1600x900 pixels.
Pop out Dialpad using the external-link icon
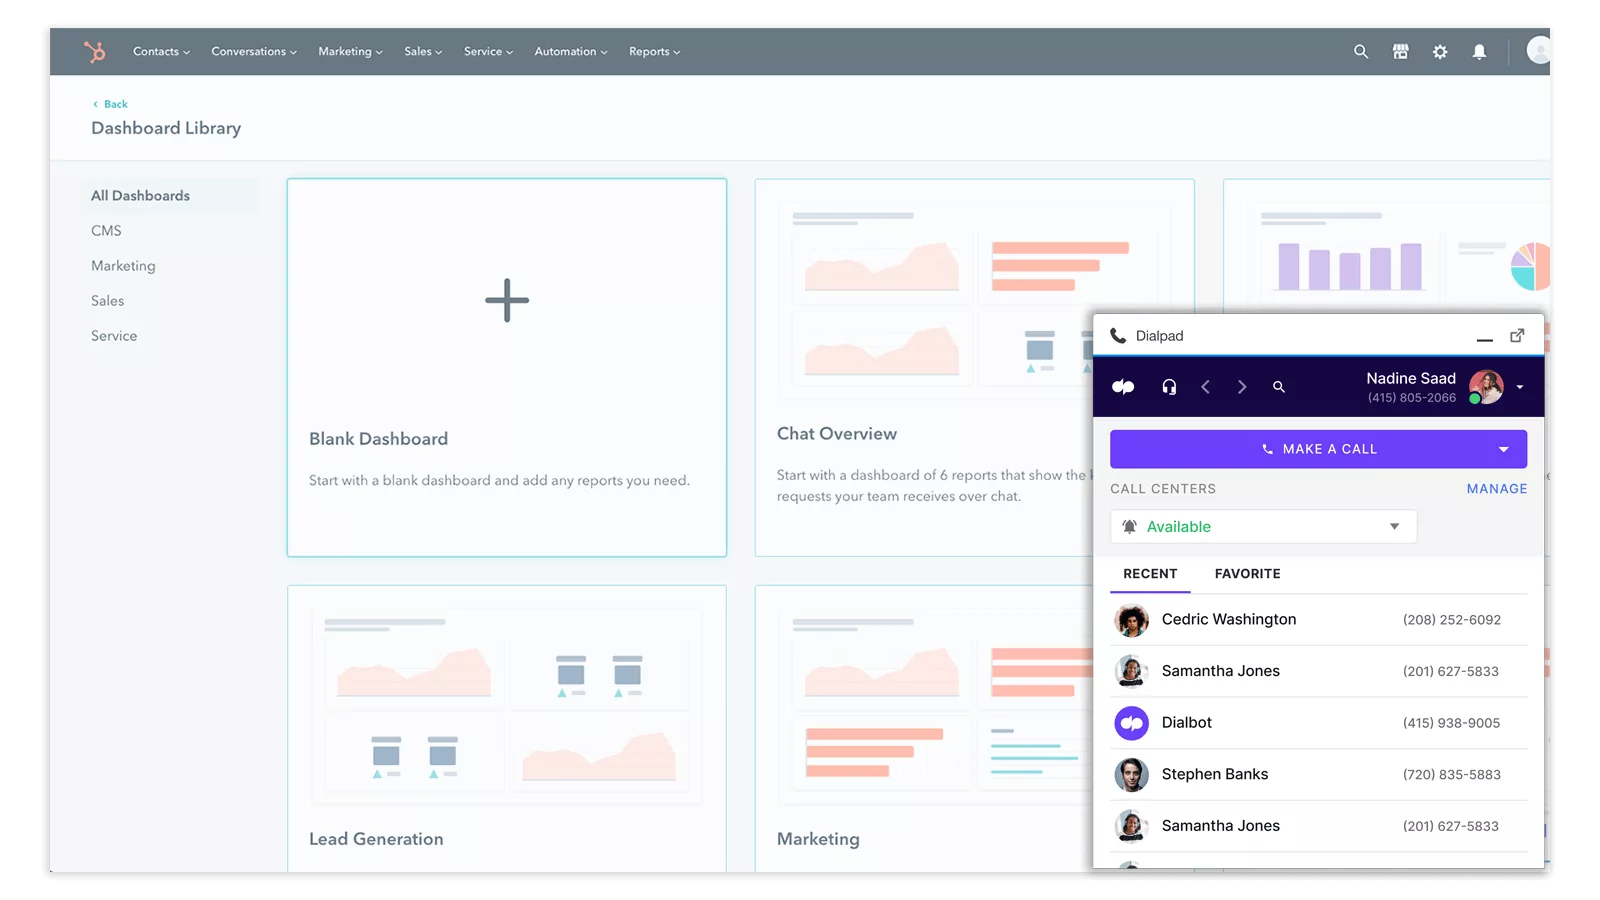[x=1517, y=335]
